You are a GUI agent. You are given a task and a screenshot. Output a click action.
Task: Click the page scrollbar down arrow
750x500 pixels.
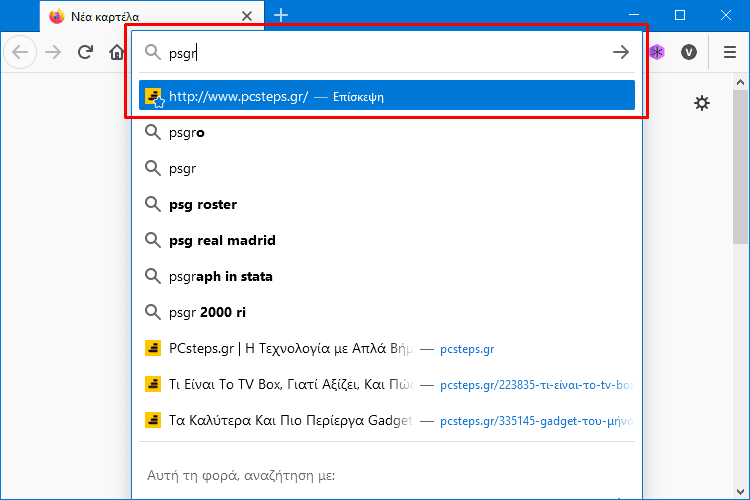pyautogui.click(x=740, y=491)
